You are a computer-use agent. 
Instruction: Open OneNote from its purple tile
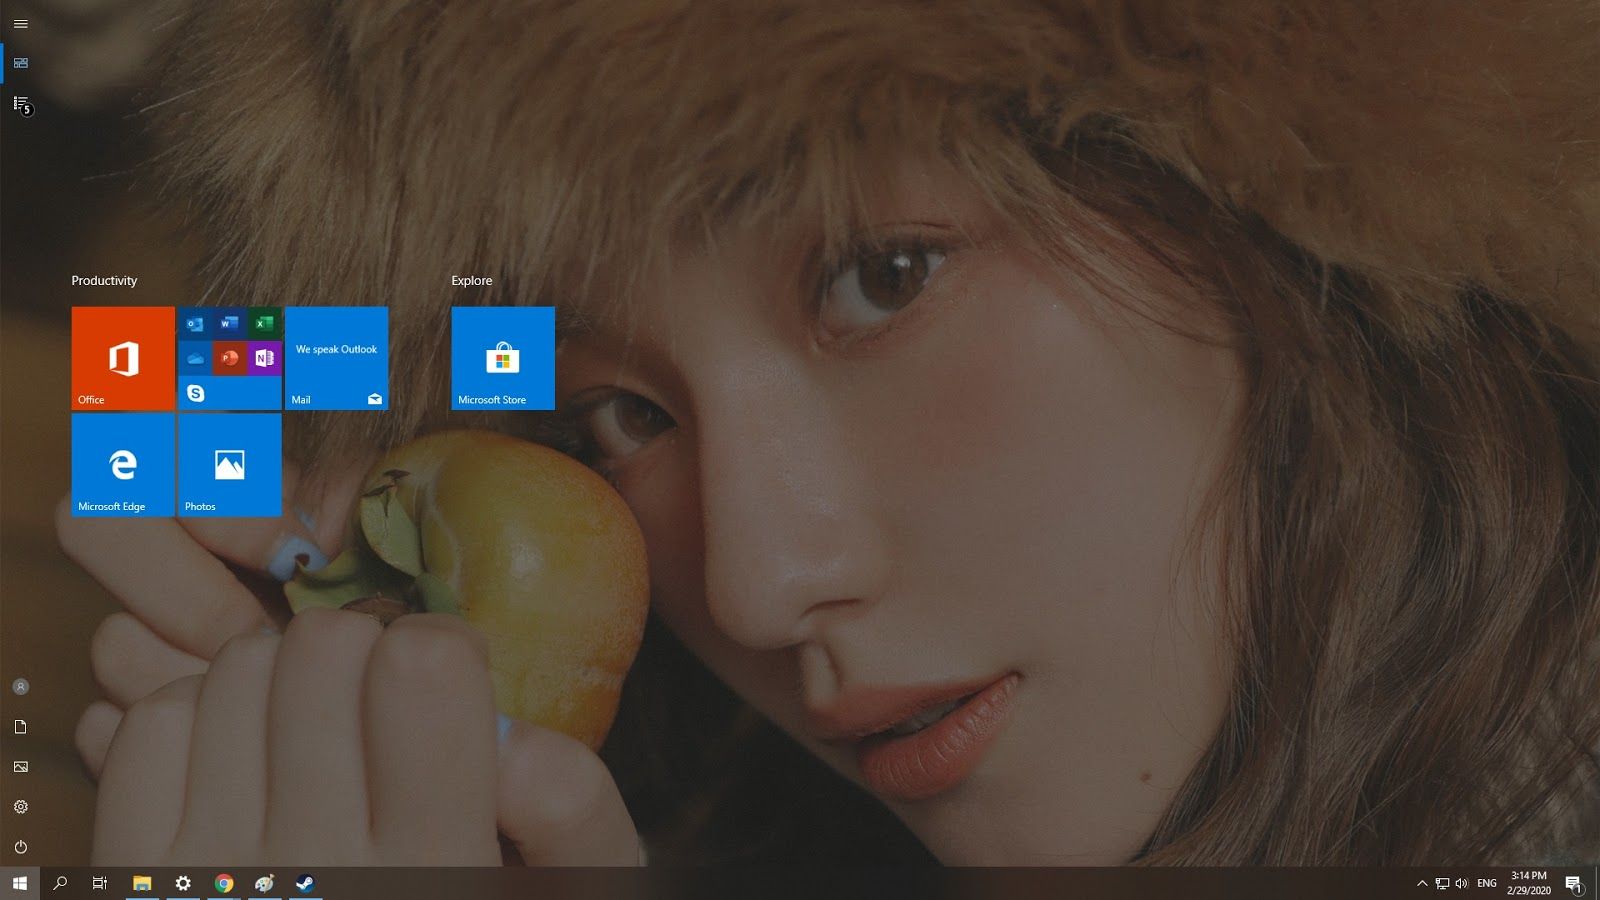(263, 357)
